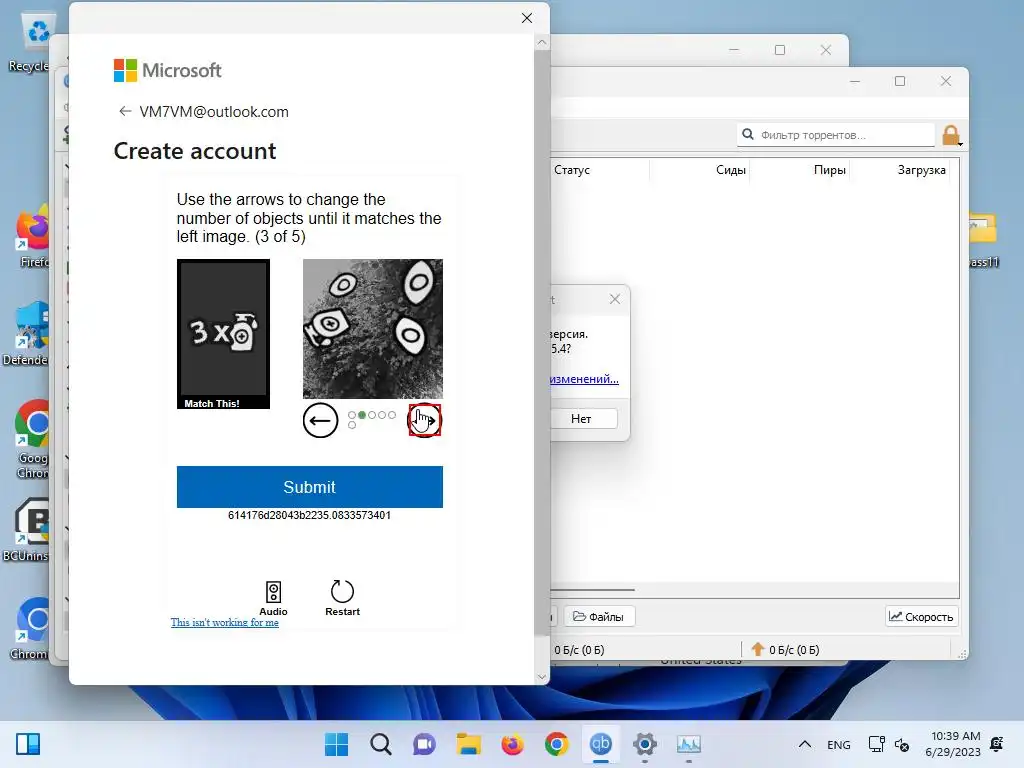Click the dialog scrollbar down arrow
The height and width of the screenshot is (768, 1024).
point(541,677)
